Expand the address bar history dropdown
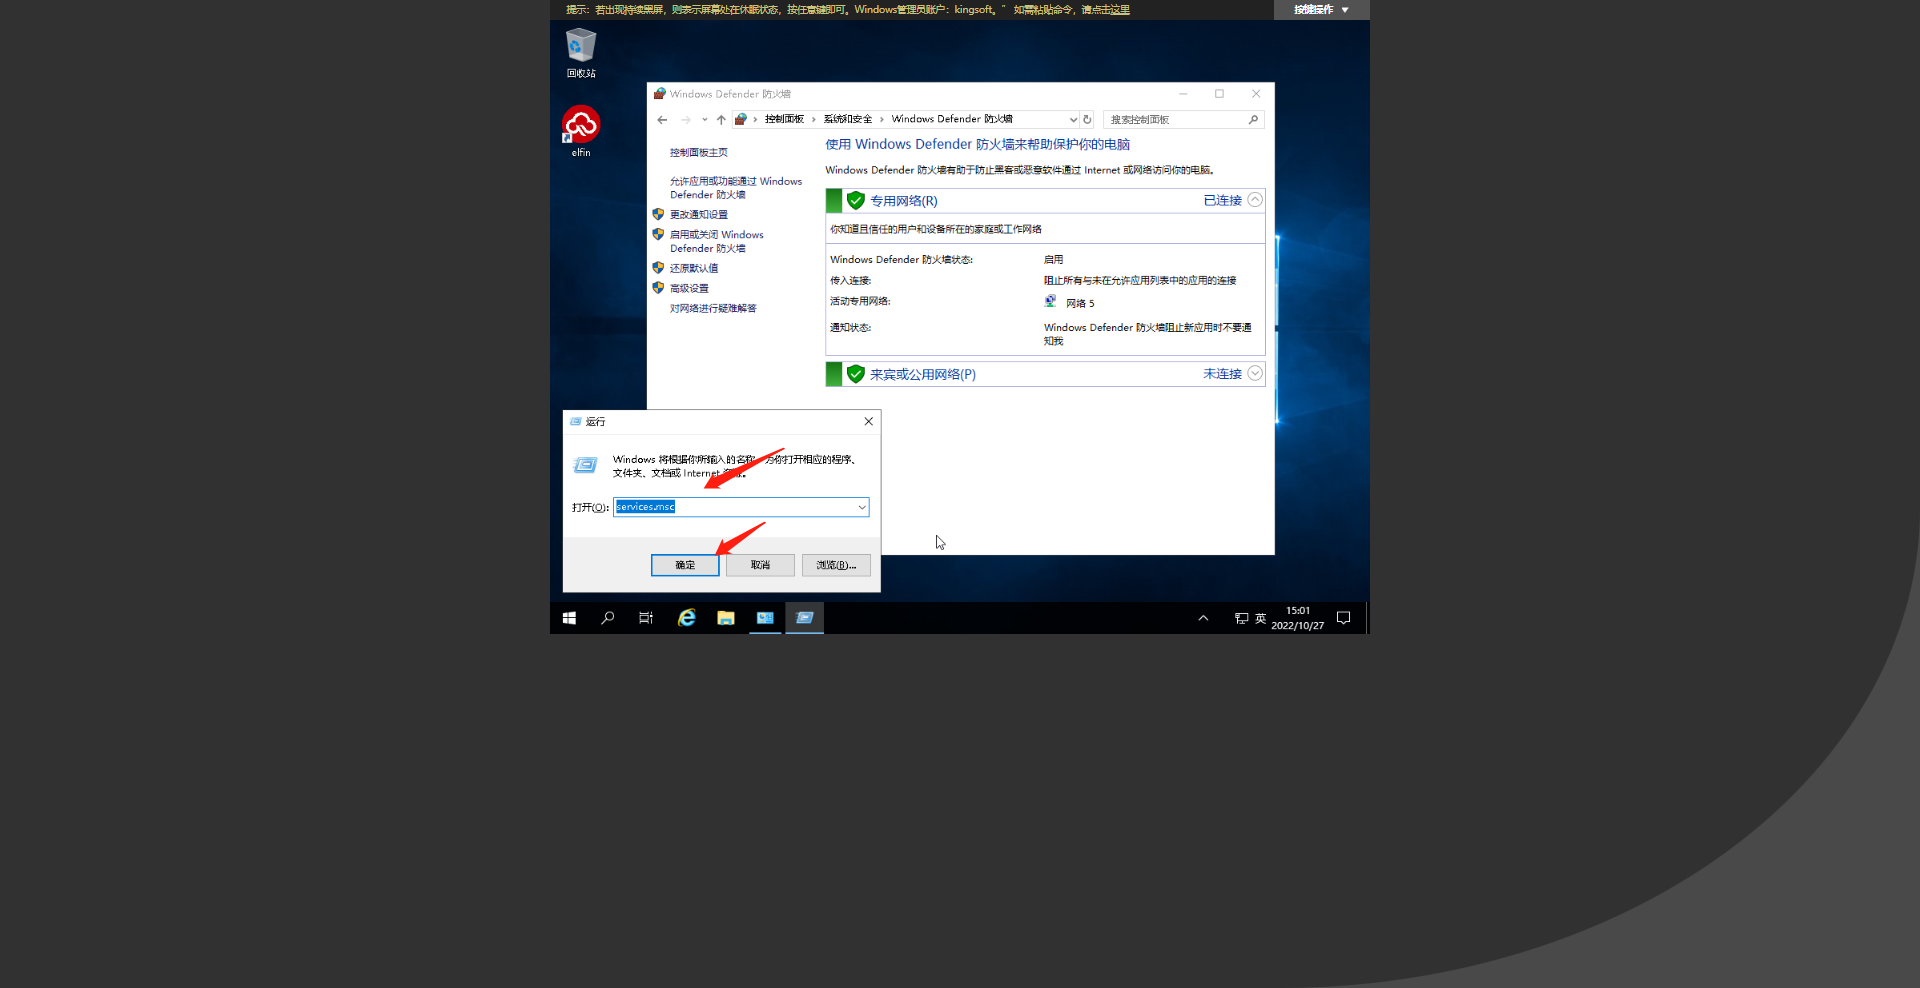Image resolution: width=1920 pixels, height=988 pixels. coord(1073,120)
